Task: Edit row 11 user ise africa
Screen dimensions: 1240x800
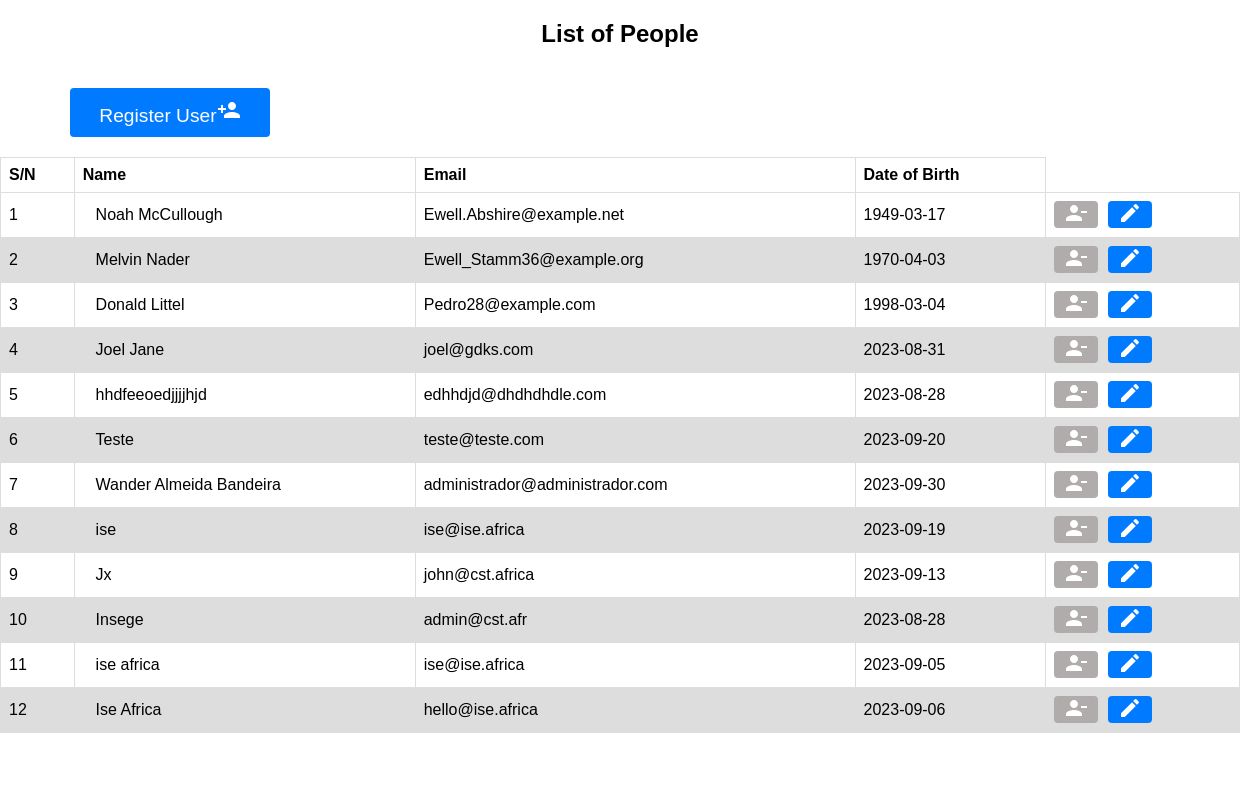Action: tap(1130, 665)
